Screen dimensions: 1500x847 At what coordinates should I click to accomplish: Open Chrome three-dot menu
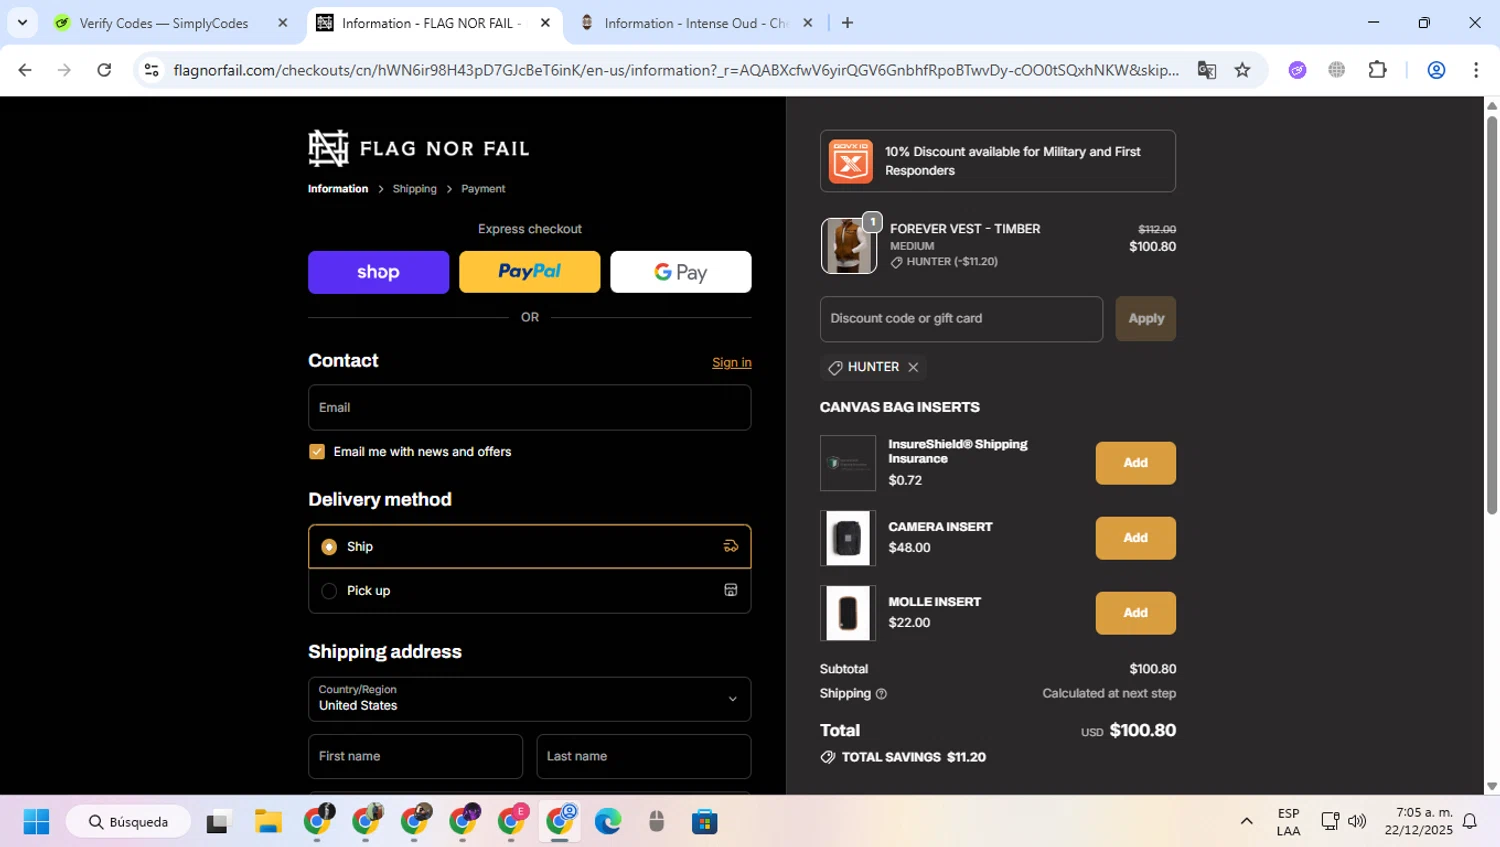click(1476, 70)
